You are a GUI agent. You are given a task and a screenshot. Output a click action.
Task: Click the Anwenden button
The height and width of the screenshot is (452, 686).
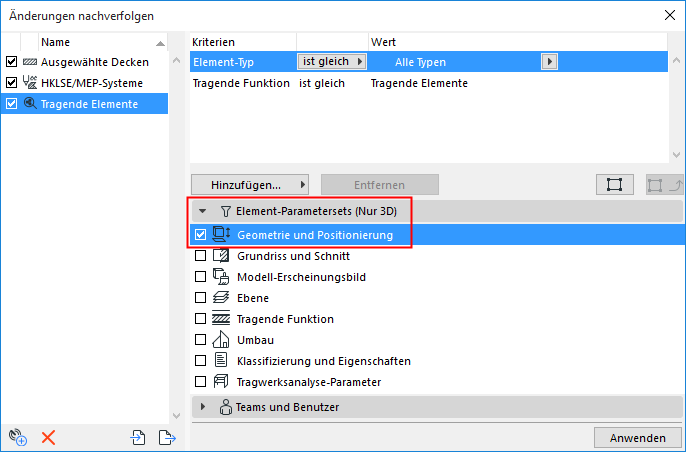637,438
